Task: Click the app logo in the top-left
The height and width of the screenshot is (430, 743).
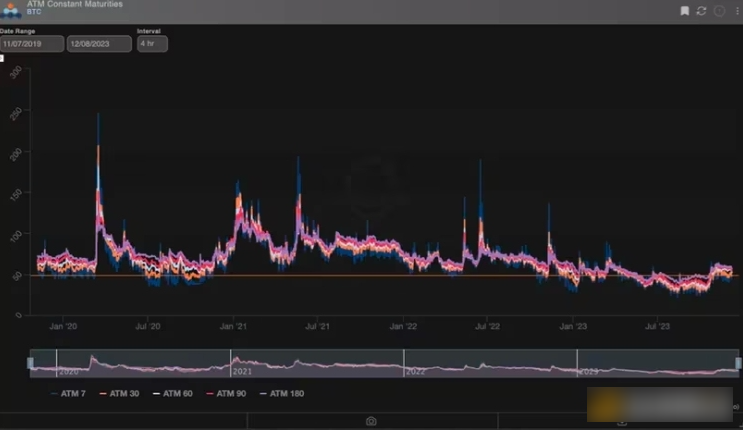Action: (11, 11)
